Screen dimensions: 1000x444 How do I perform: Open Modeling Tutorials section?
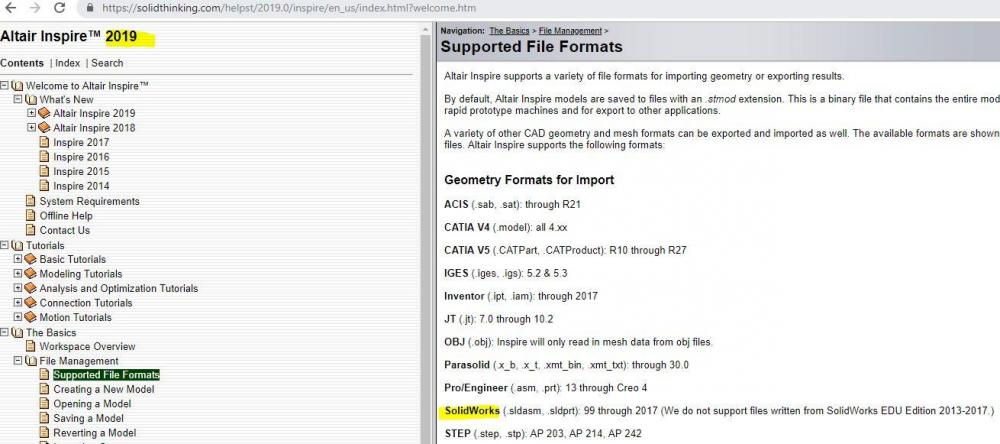pos(81,274)
